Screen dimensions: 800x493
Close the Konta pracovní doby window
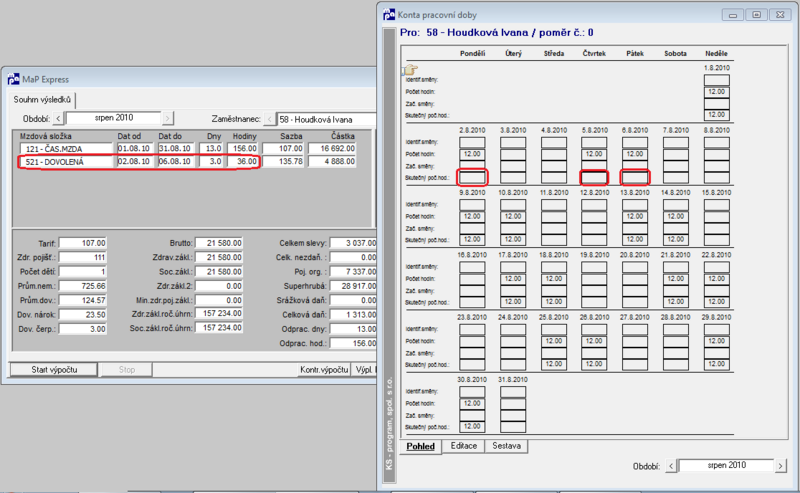780,15
